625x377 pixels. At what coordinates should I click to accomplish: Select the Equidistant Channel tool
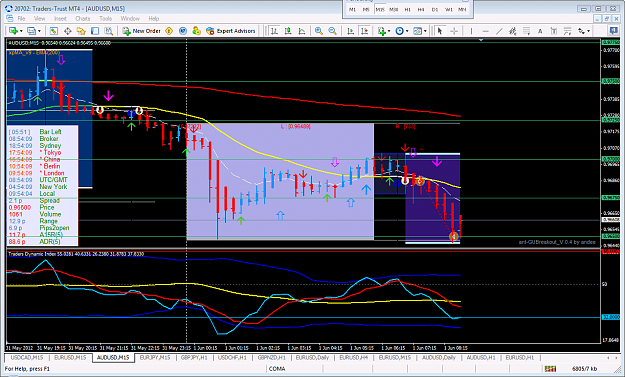coord(513,31)
